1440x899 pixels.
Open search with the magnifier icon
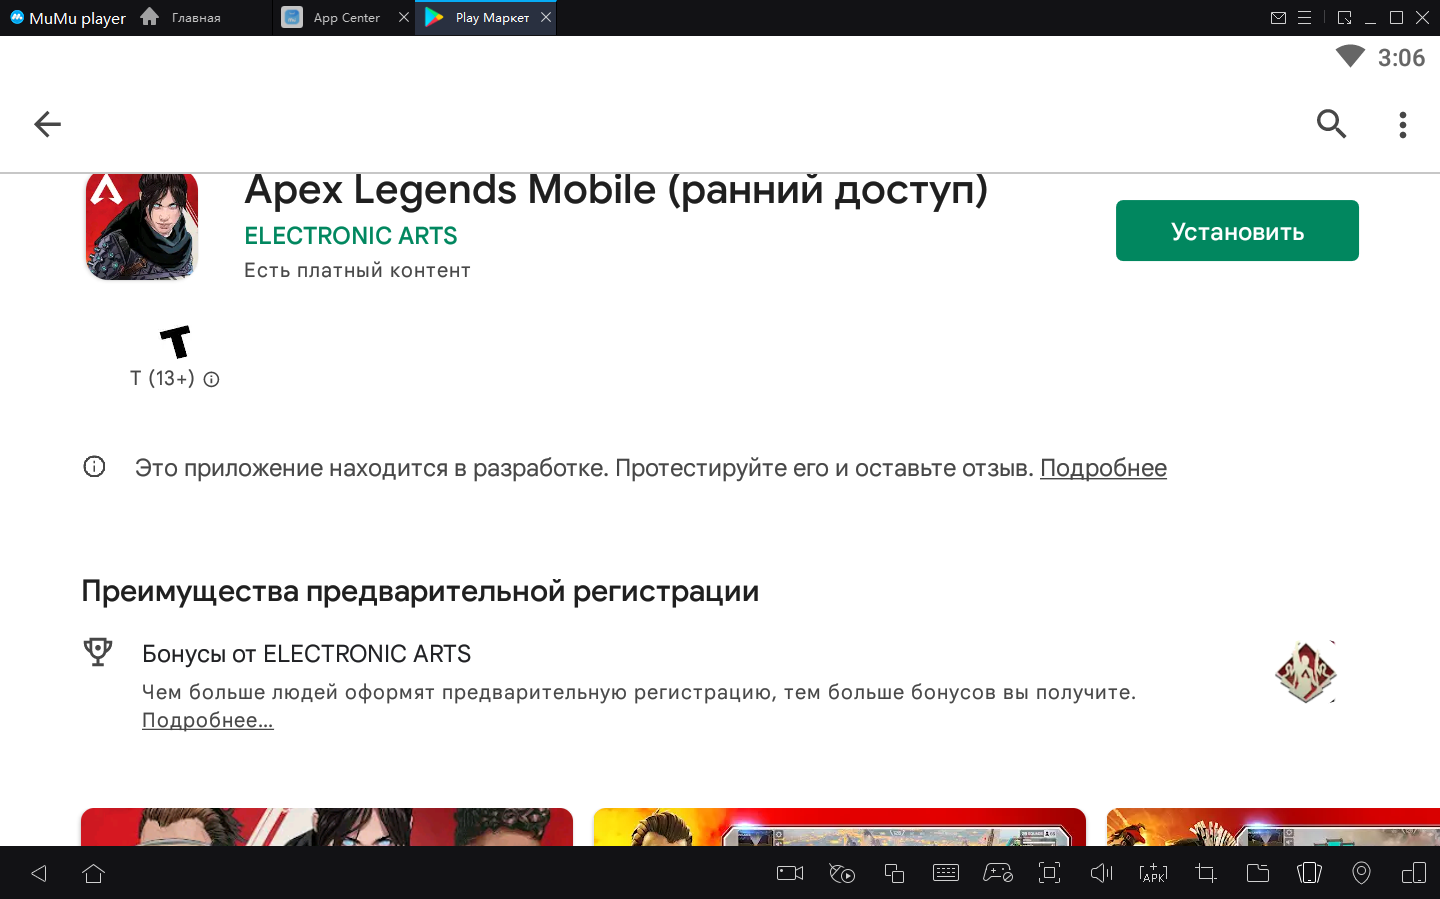1331,124
